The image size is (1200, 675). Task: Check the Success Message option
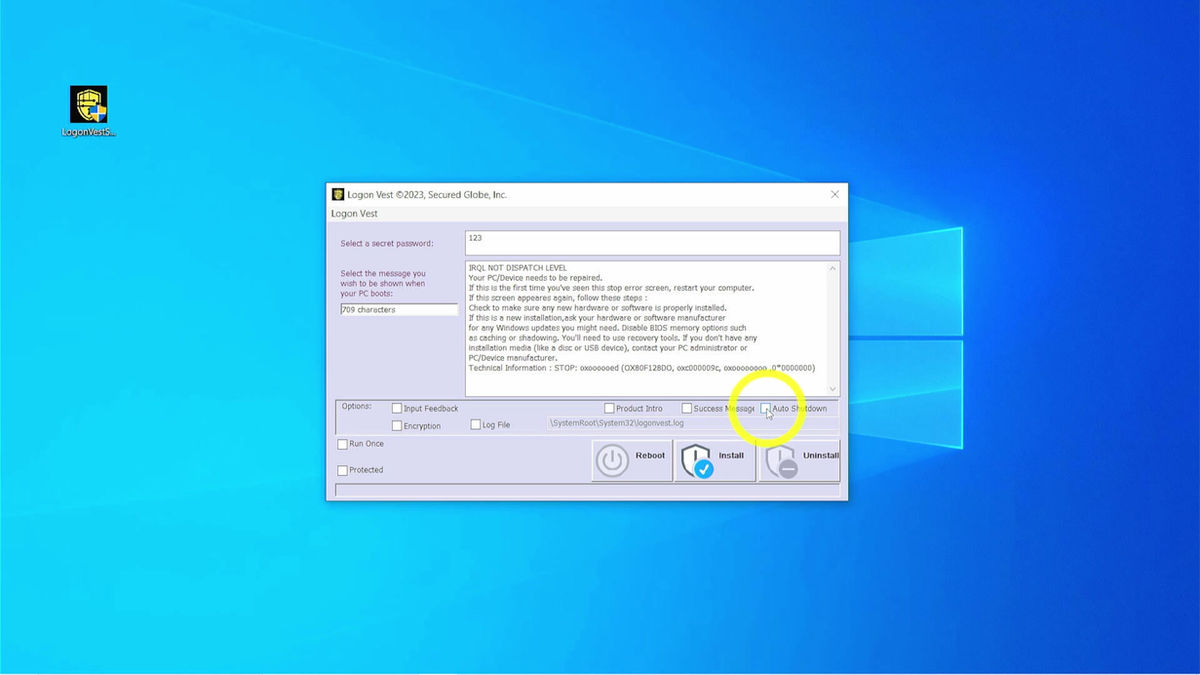[x=687, y=408]
